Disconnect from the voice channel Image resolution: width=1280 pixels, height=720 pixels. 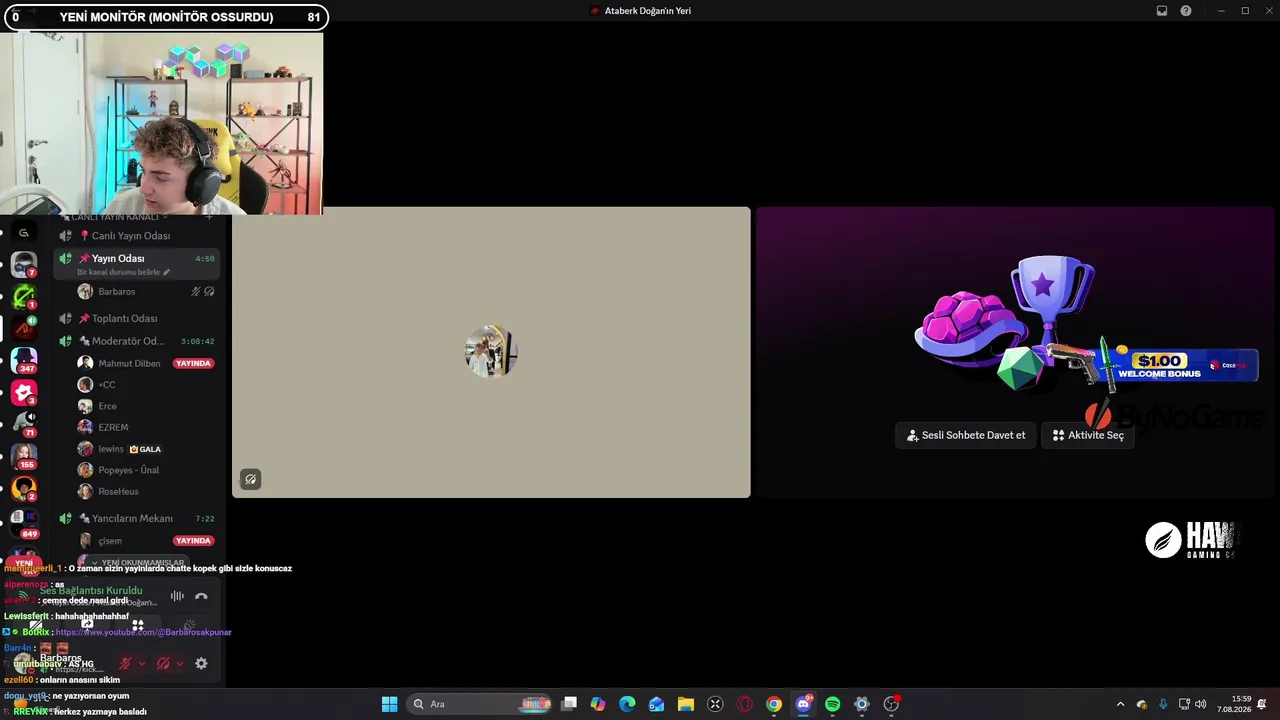[x=201, y=596]
